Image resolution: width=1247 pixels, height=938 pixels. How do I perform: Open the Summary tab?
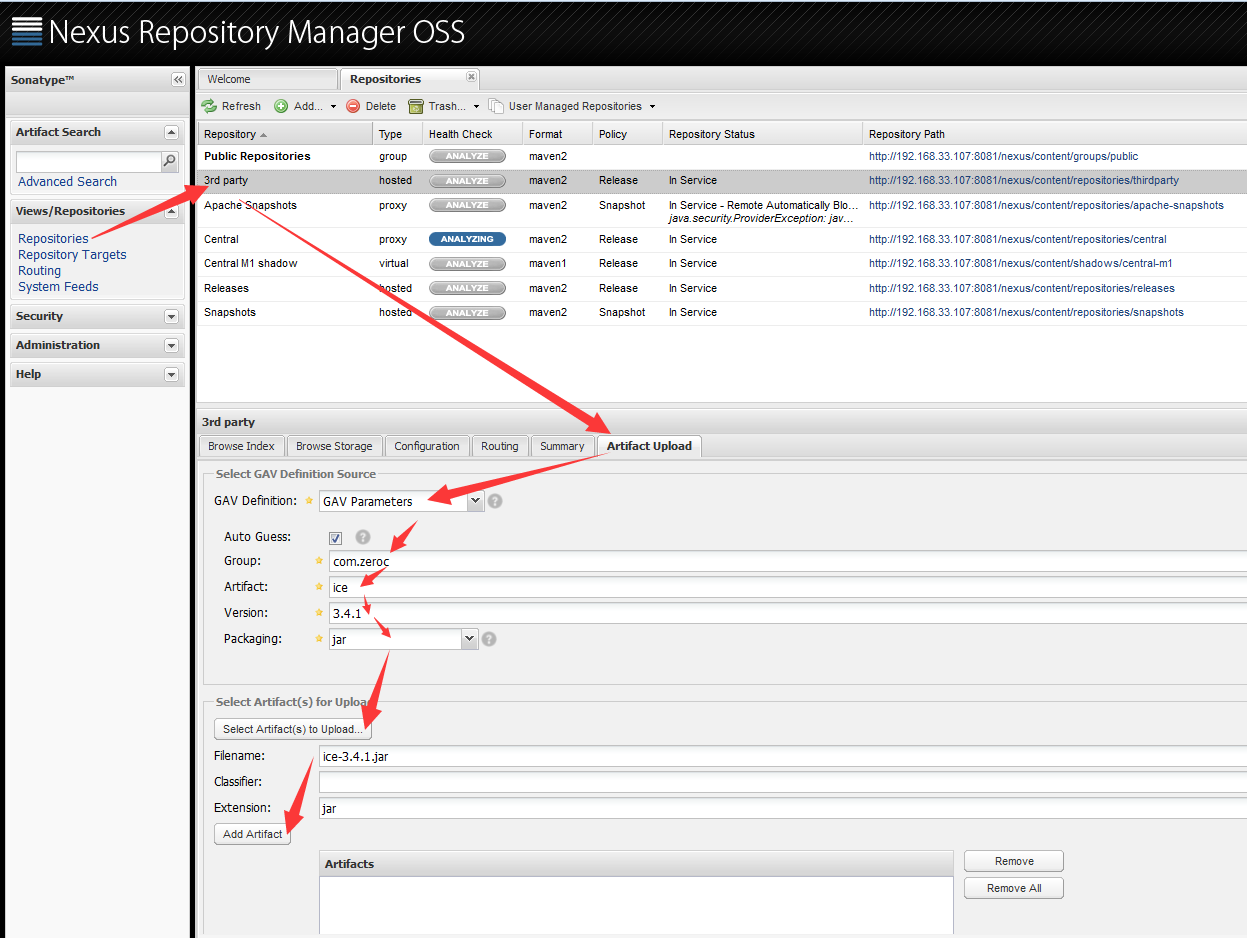click(x=562, y=446)
